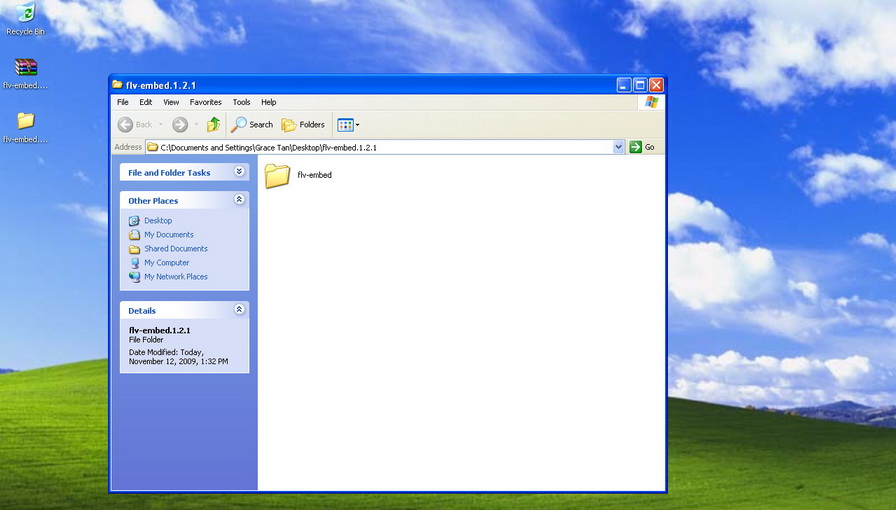Click the My Computer icon in sidebar
Screen dimensions: 896x510
point(134,263)
